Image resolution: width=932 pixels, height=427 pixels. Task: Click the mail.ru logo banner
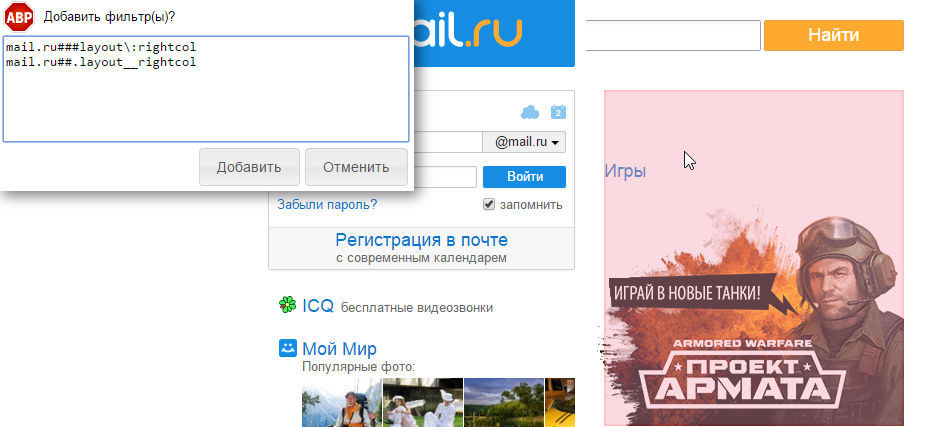pyautogui.click(x=494, y=33)
